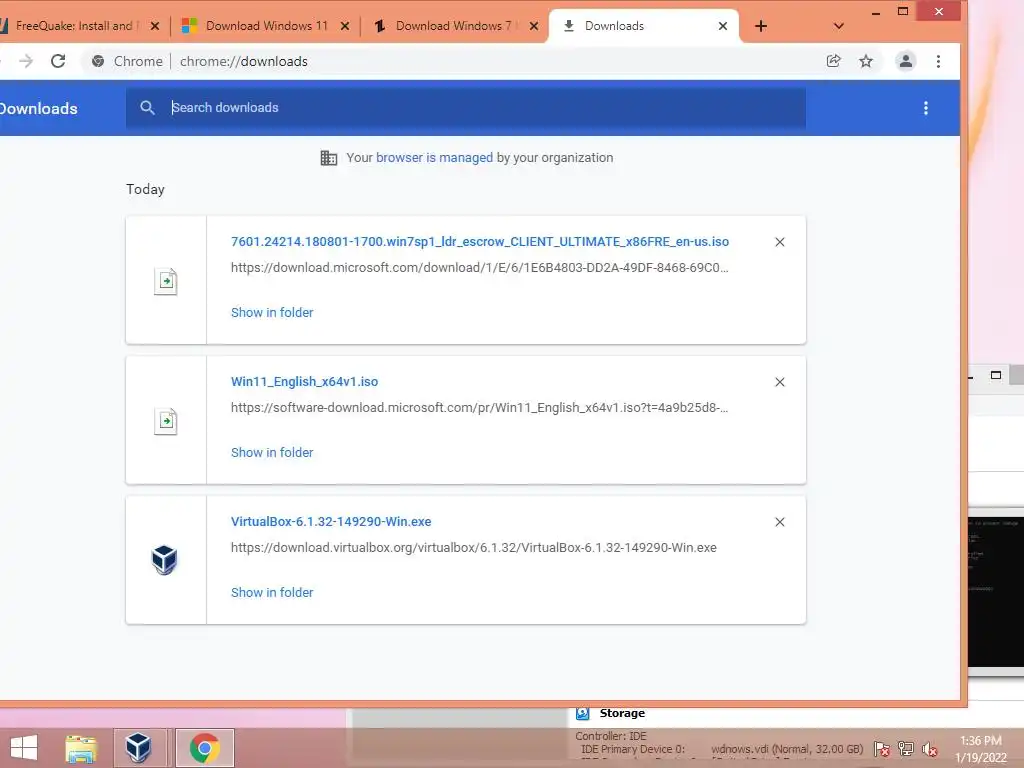The width and height of the screenshot is (1024, 768).
Task: Click the search magnifier icon
Action: pos(148,108)
